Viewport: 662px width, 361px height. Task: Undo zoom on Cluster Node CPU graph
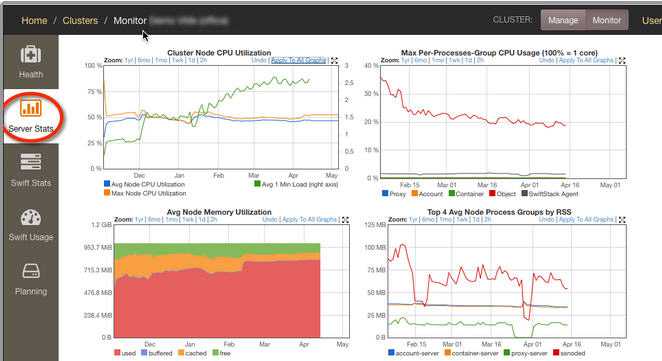pos(259,60)
